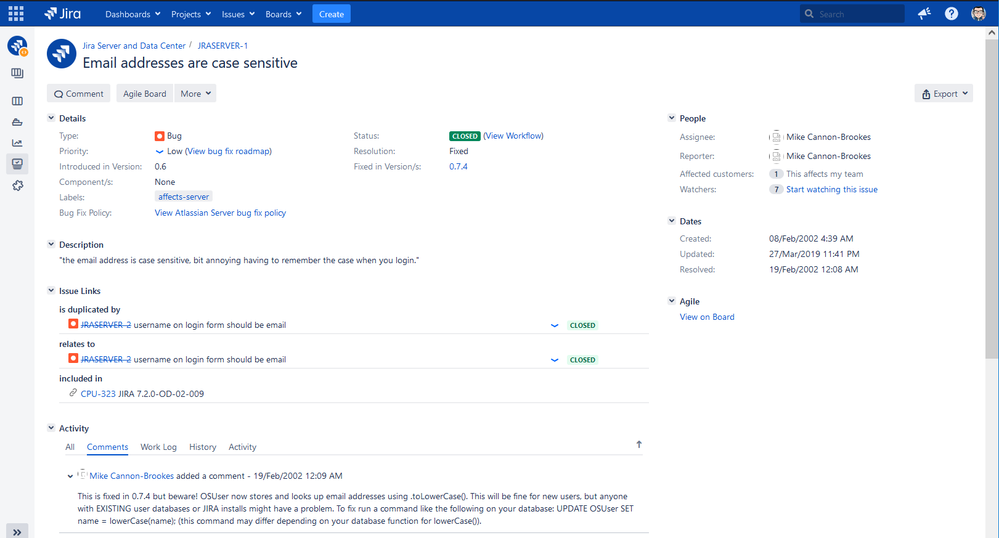Open View bug fix roadmap link
This screenshot has width=999, height=538.
pos(228,151)
